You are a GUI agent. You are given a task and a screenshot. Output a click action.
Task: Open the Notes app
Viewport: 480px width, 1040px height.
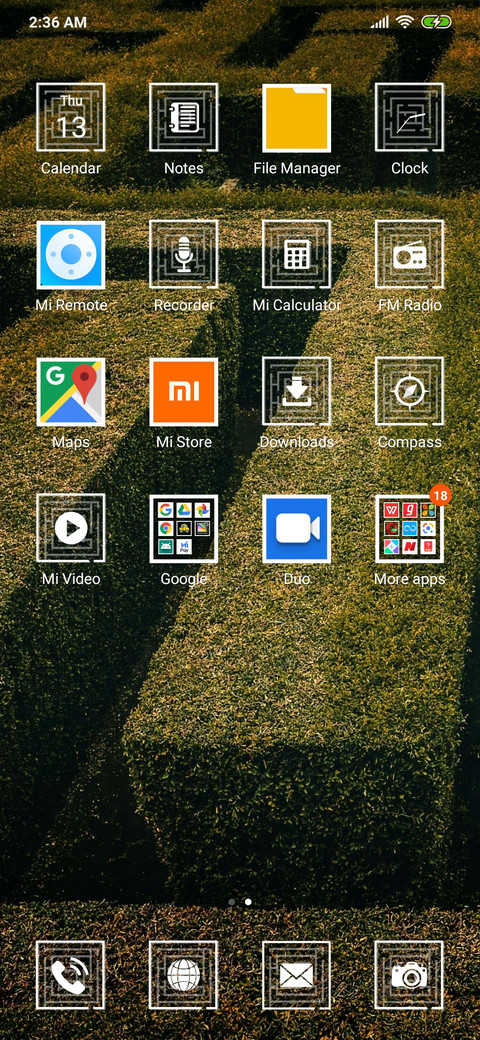(184, 117)
